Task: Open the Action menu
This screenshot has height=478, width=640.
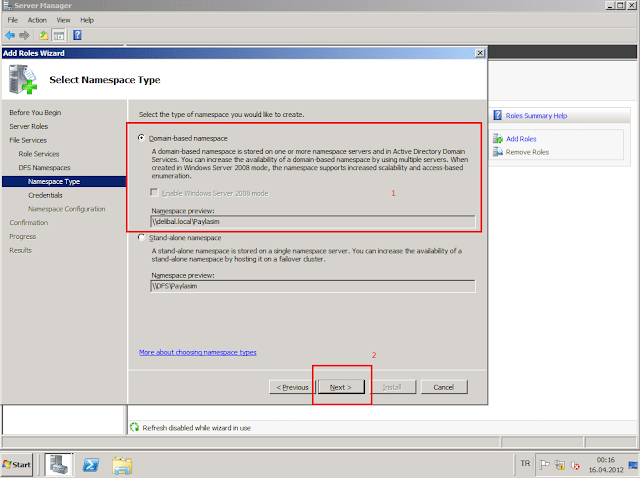Action: [37, 20]
